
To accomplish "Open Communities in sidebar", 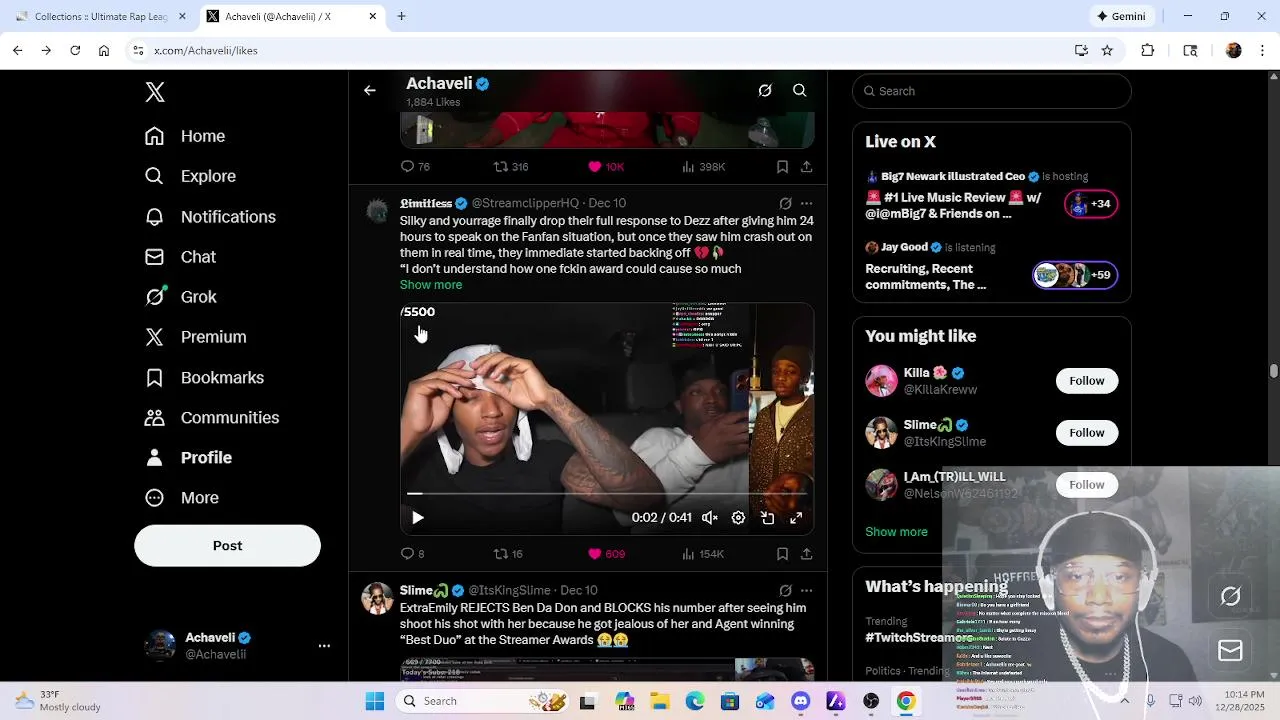I will [211, 418].
